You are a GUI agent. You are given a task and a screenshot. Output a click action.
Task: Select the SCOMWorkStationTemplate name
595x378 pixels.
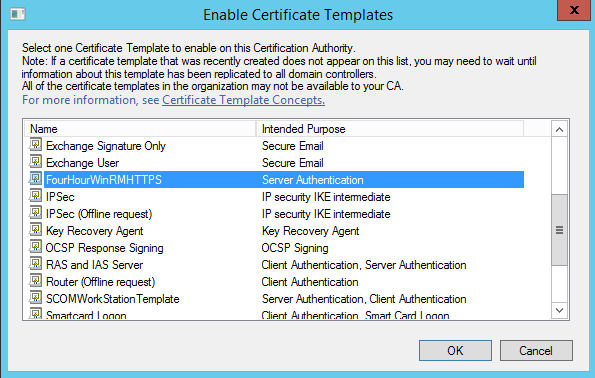pyautogui.click(x=112, y=299)
